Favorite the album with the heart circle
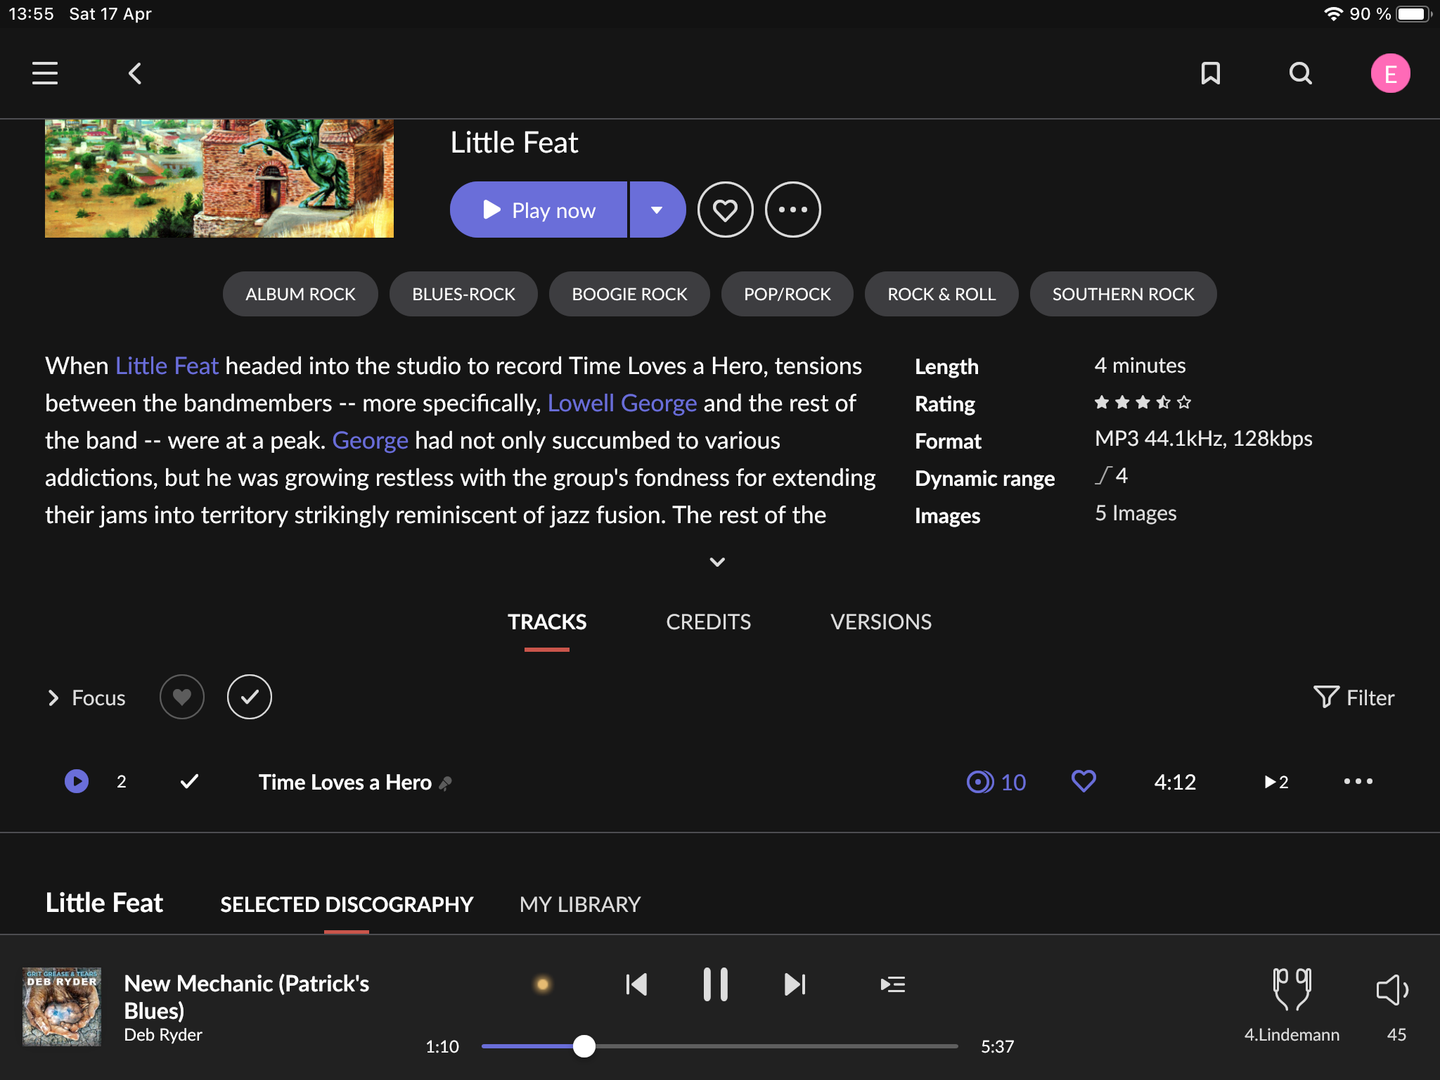 (x=725, y=210)
